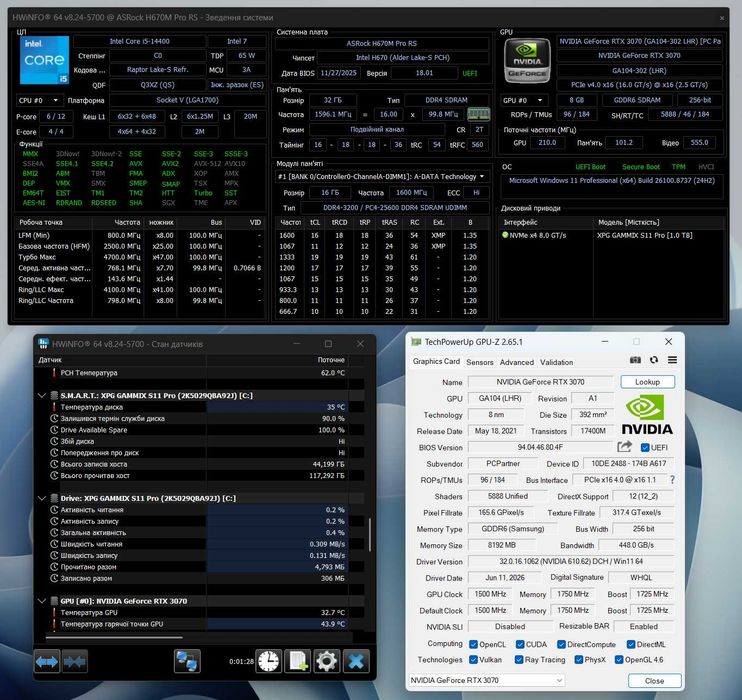Click the HWiNFO sensor window title icon
Screen dimensions: 742x700
point(43,344)
